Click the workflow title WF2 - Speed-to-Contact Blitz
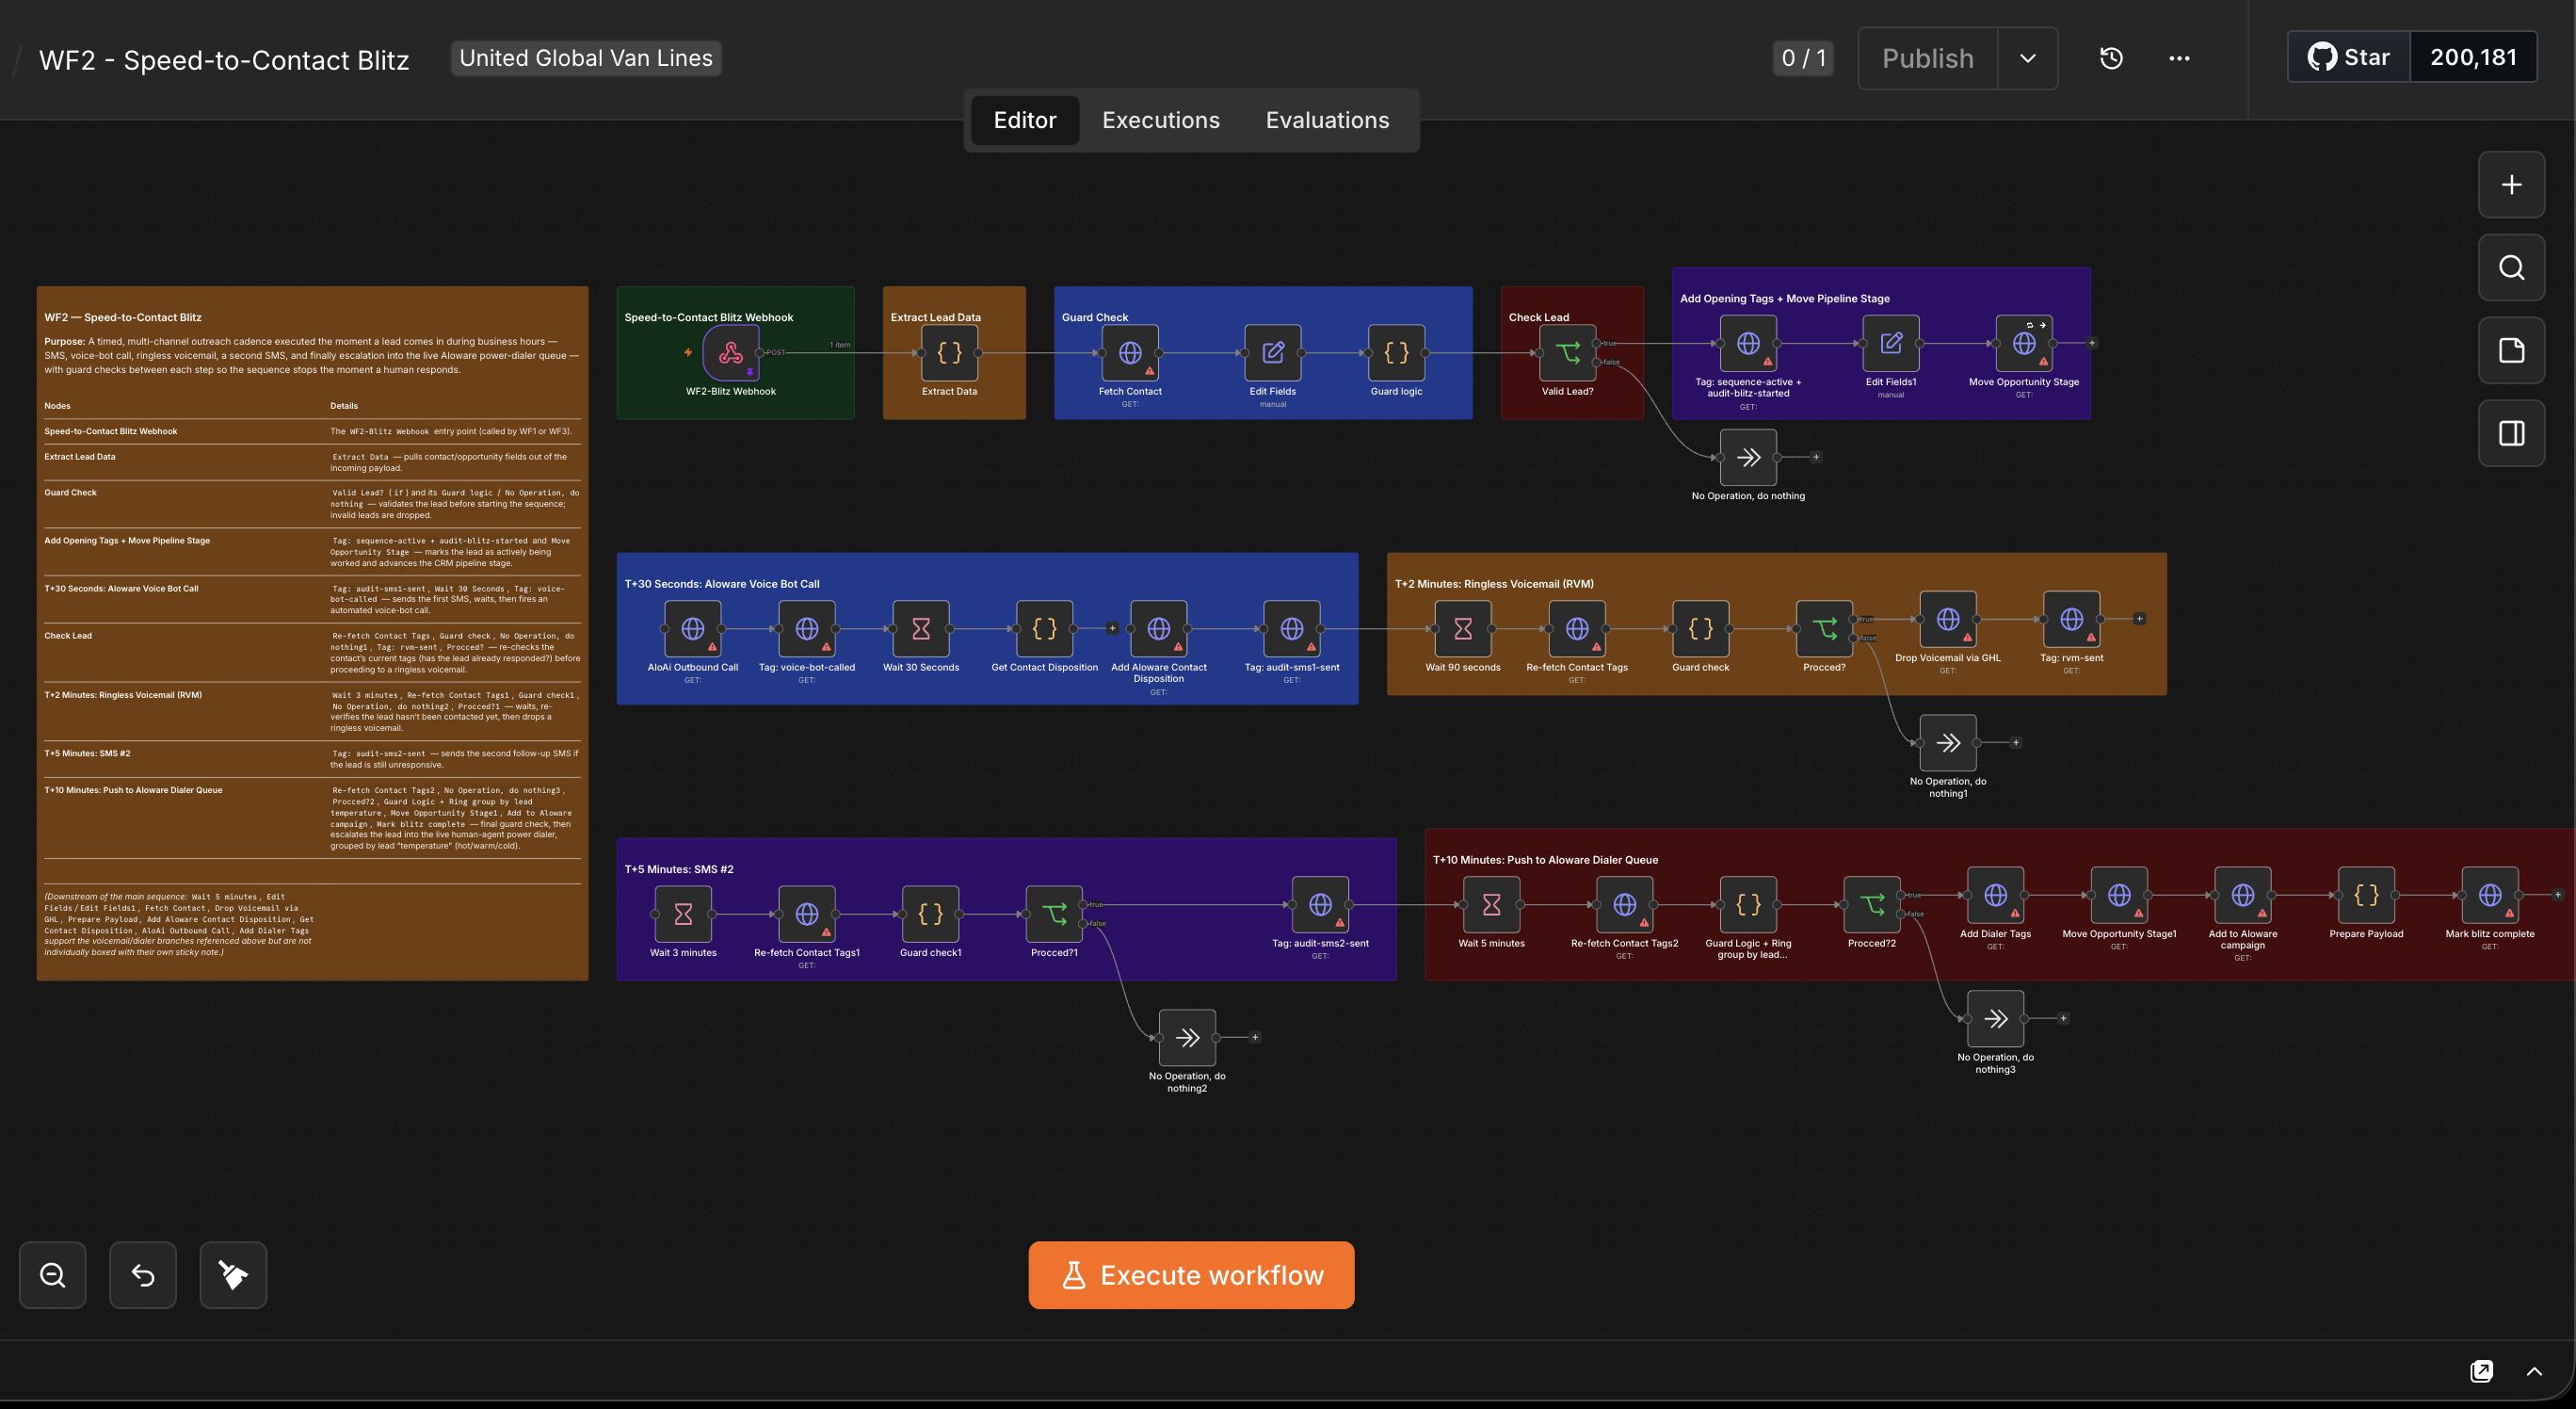This screenshot has height=1409, width=2576. (224, 60)
